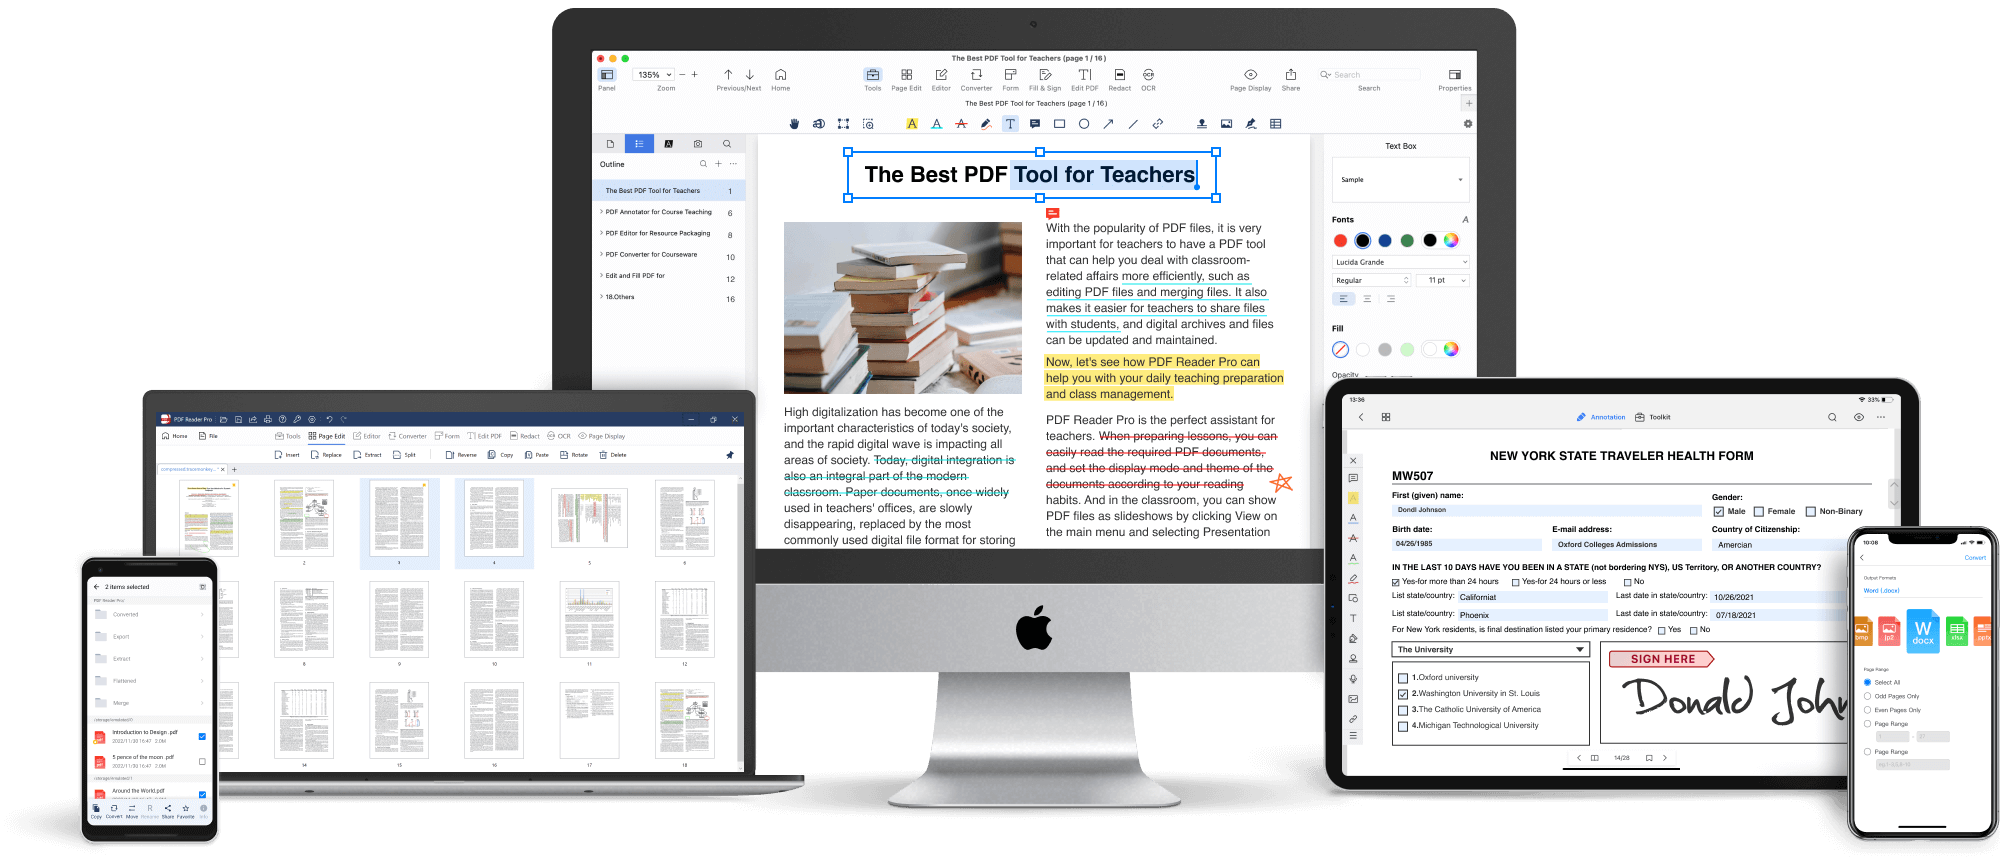Click Extract button in Windows Page Edit
Image resolution: width=2000 pixels, height=860 pixels.
(x=367, y=455)
